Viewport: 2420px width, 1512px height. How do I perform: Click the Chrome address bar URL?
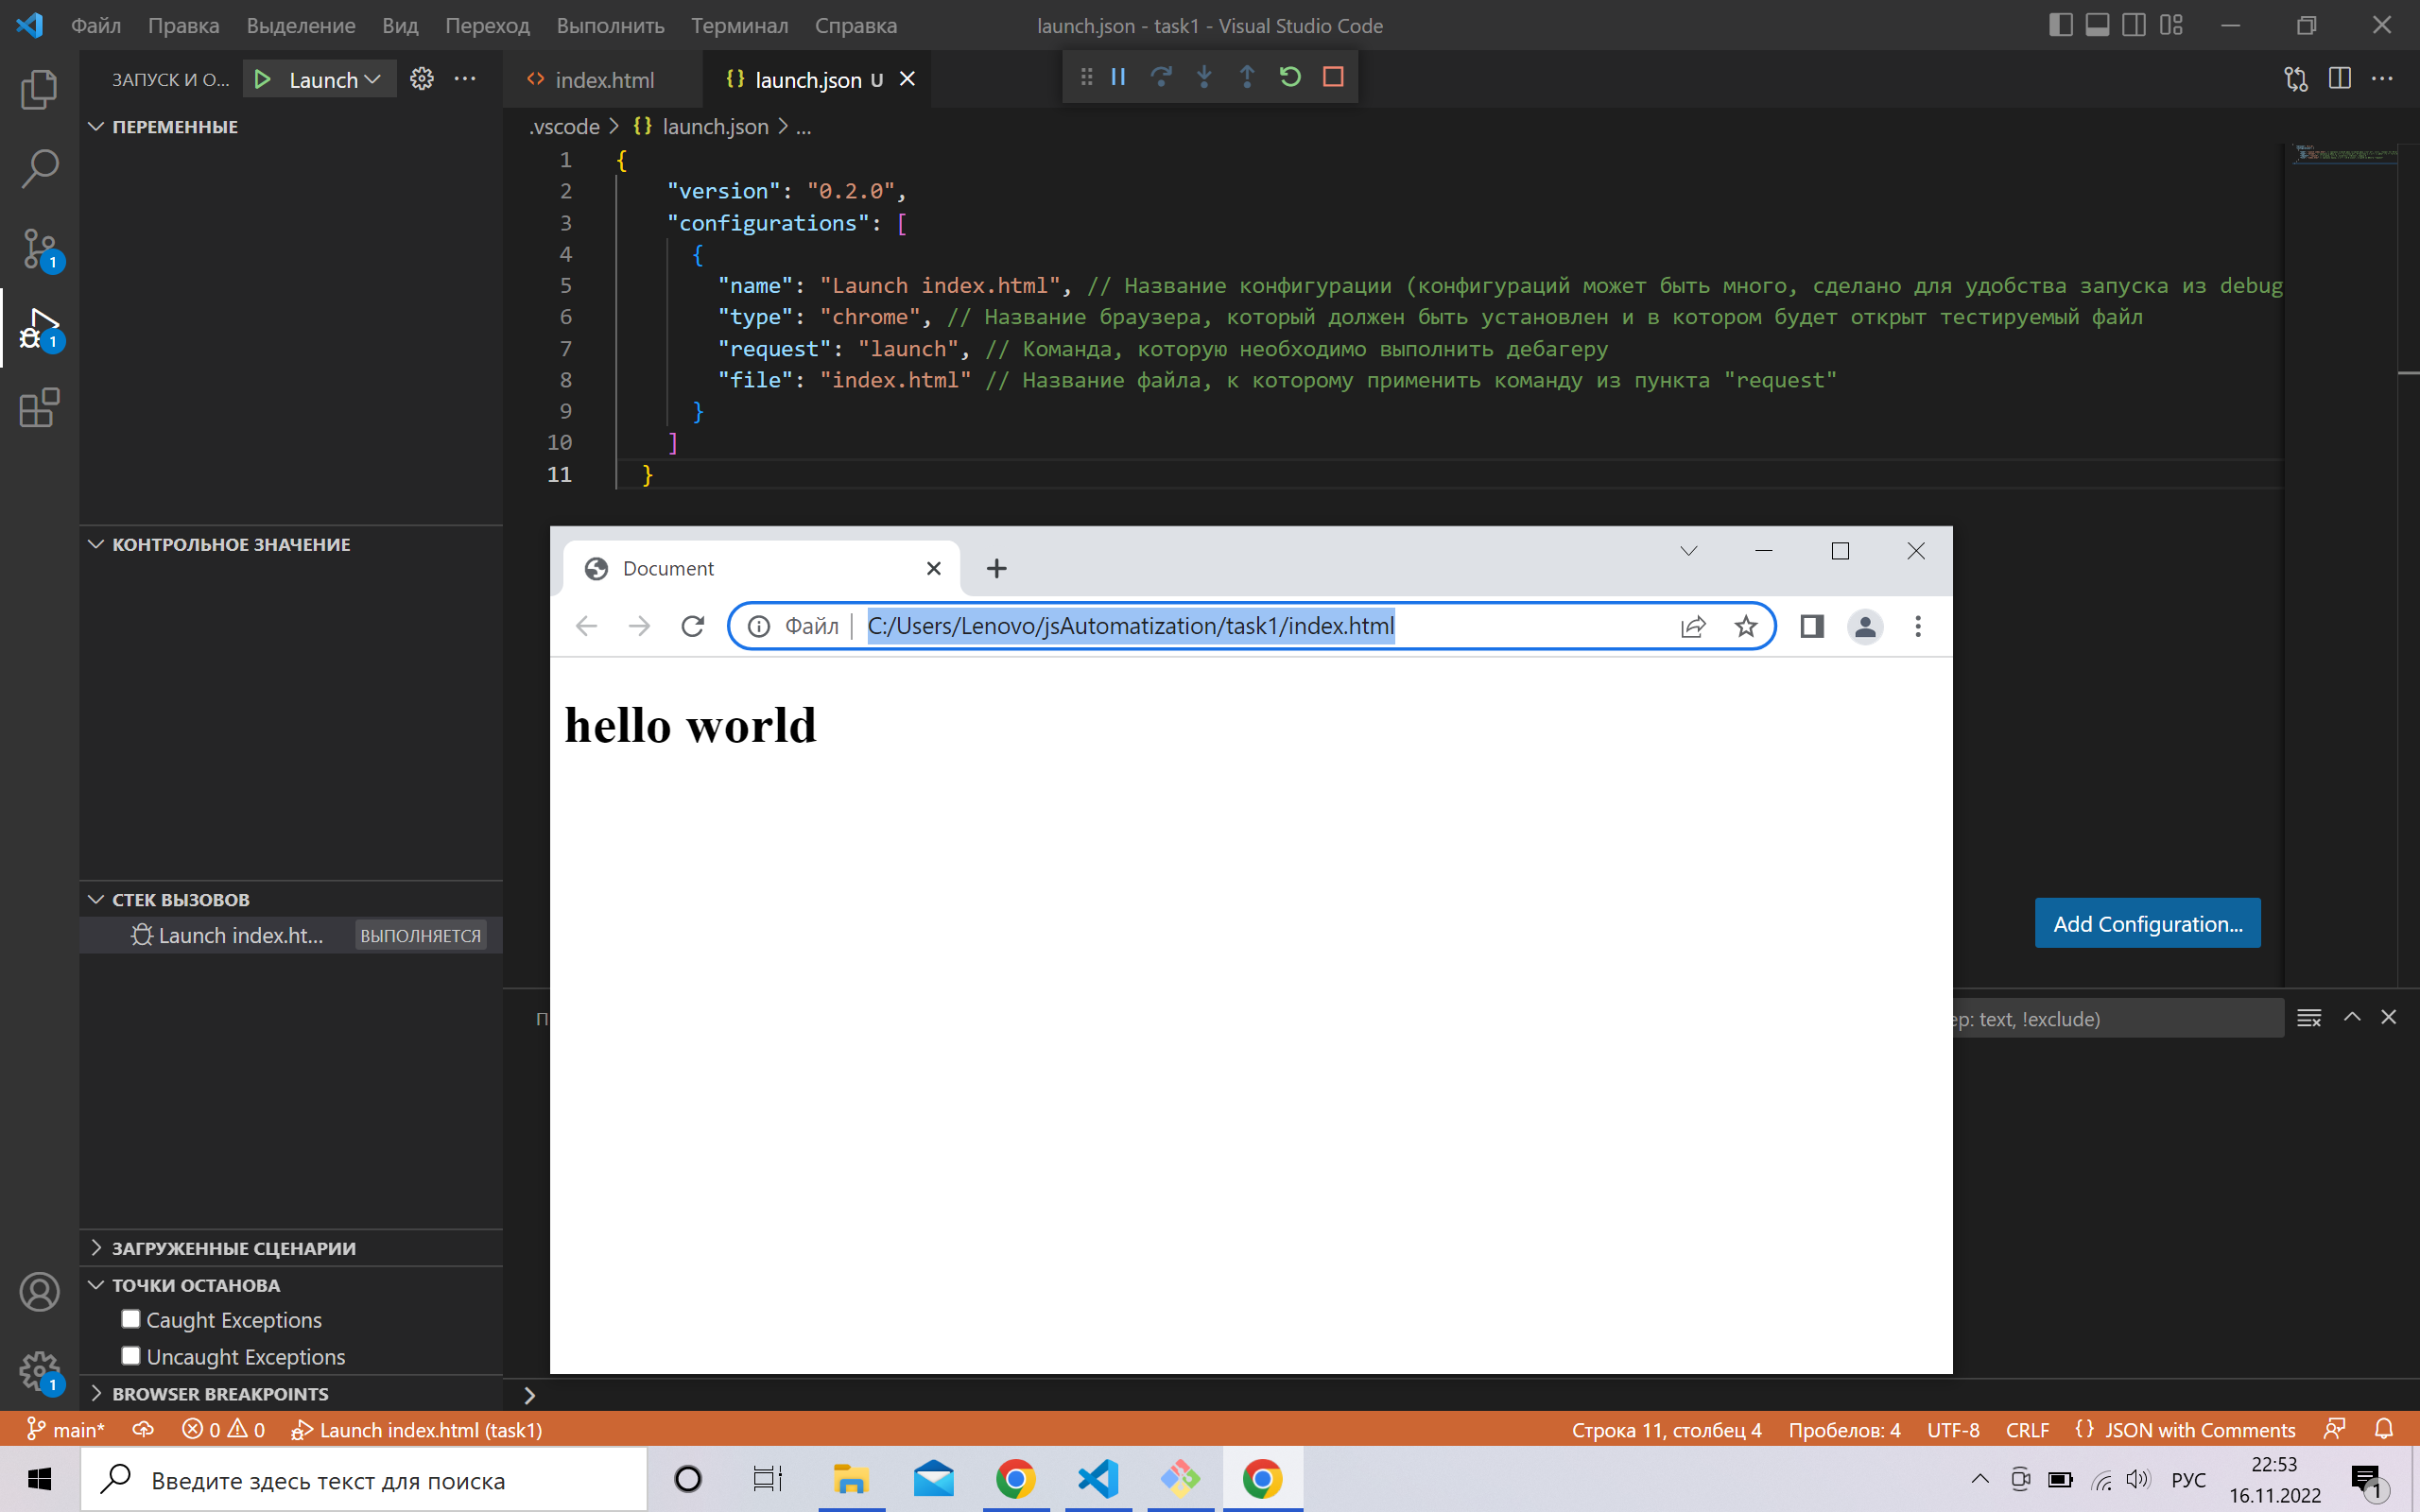1130,626
